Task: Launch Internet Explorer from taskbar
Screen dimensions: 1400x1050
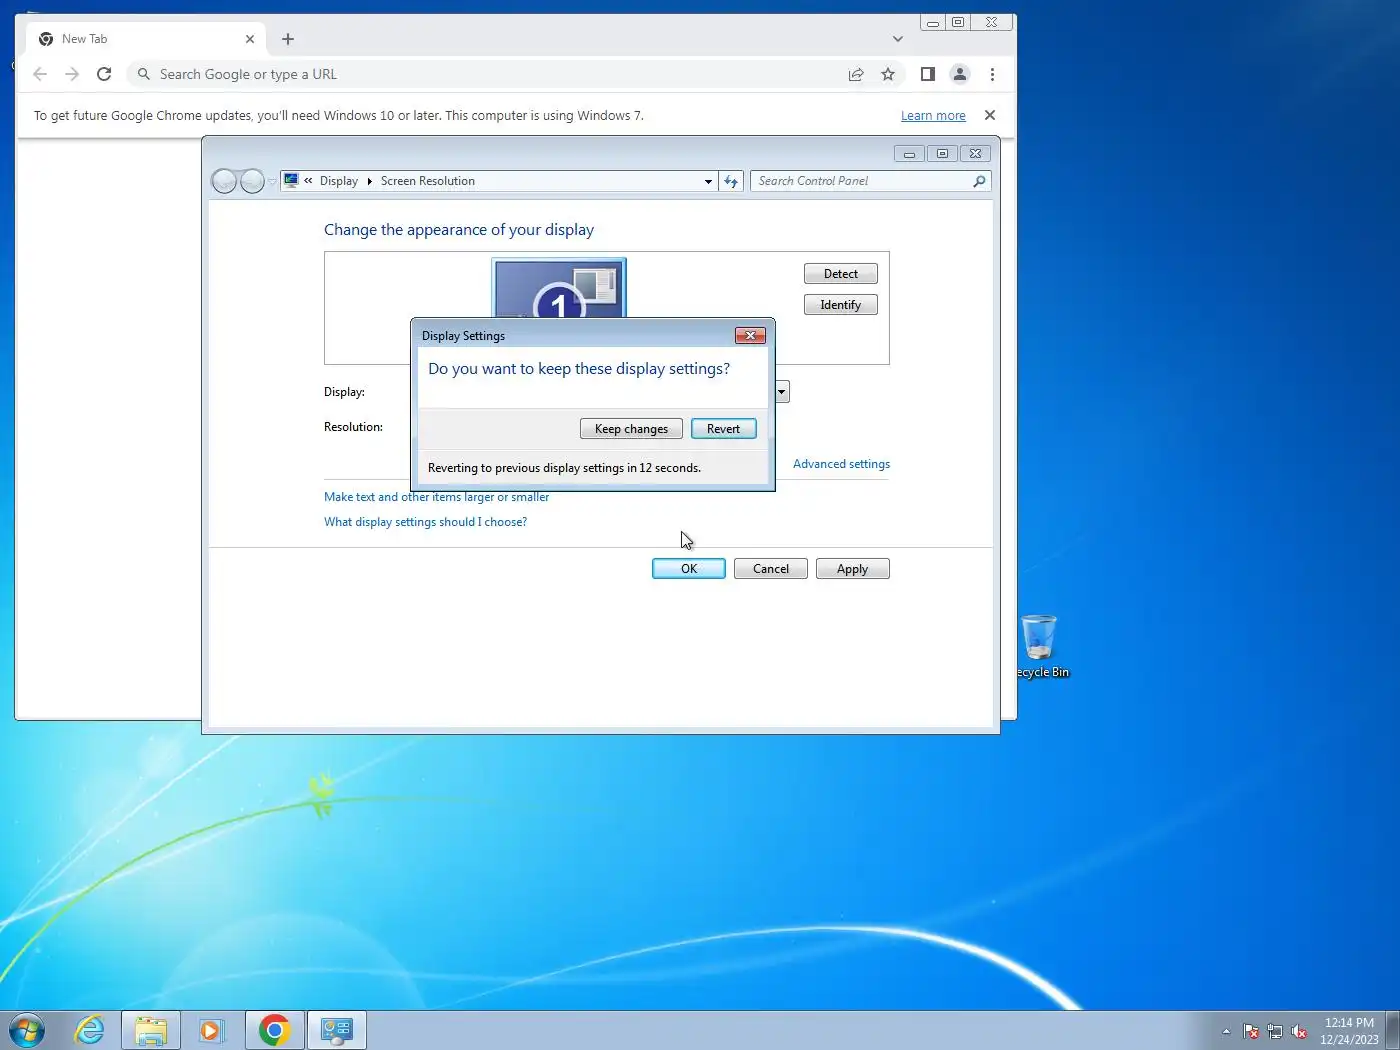Action: click(x=90, y=1030)
